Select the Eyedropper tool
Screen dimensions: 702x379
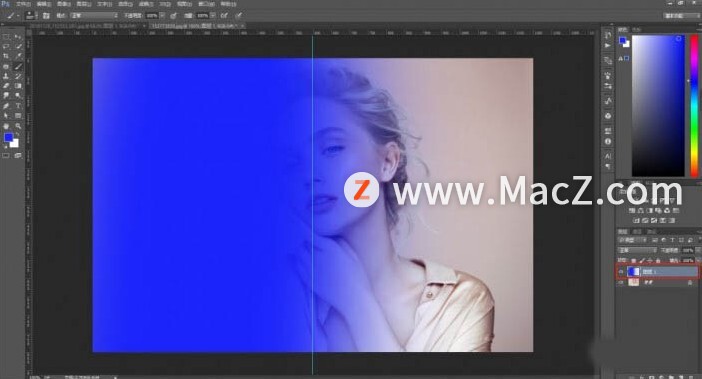coord(18,56)
